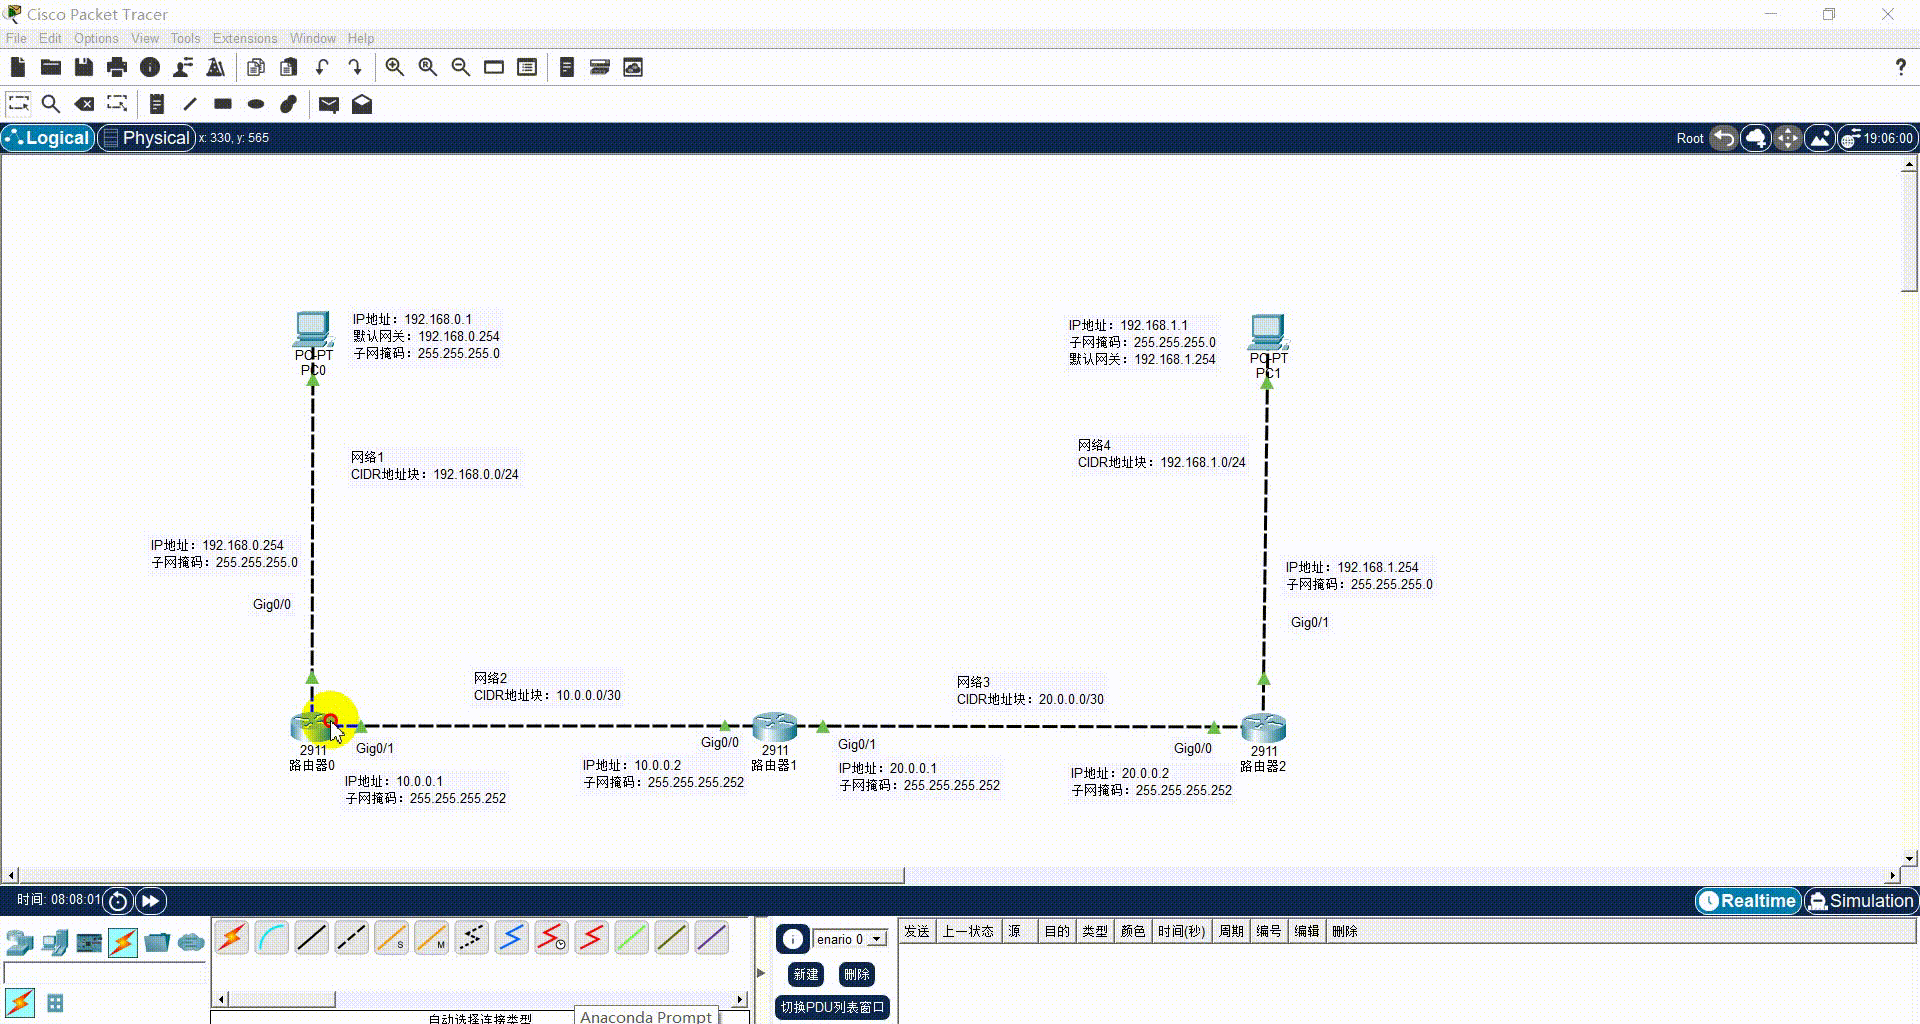Select PC0 device on canvas

tap(313, 329)
